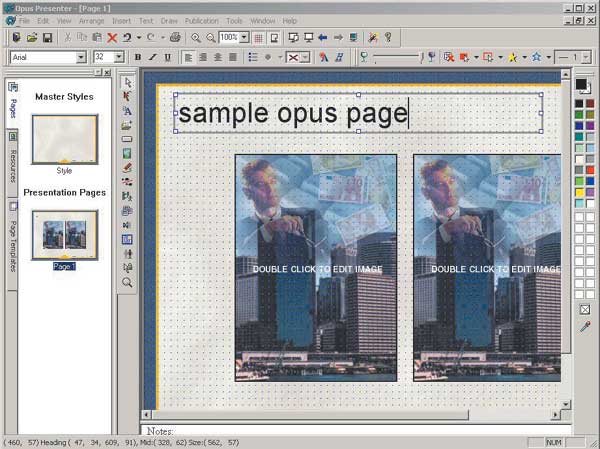Select the magnifier tool at bottom of toolbox
600x449 pixels.
coord(127,282)
